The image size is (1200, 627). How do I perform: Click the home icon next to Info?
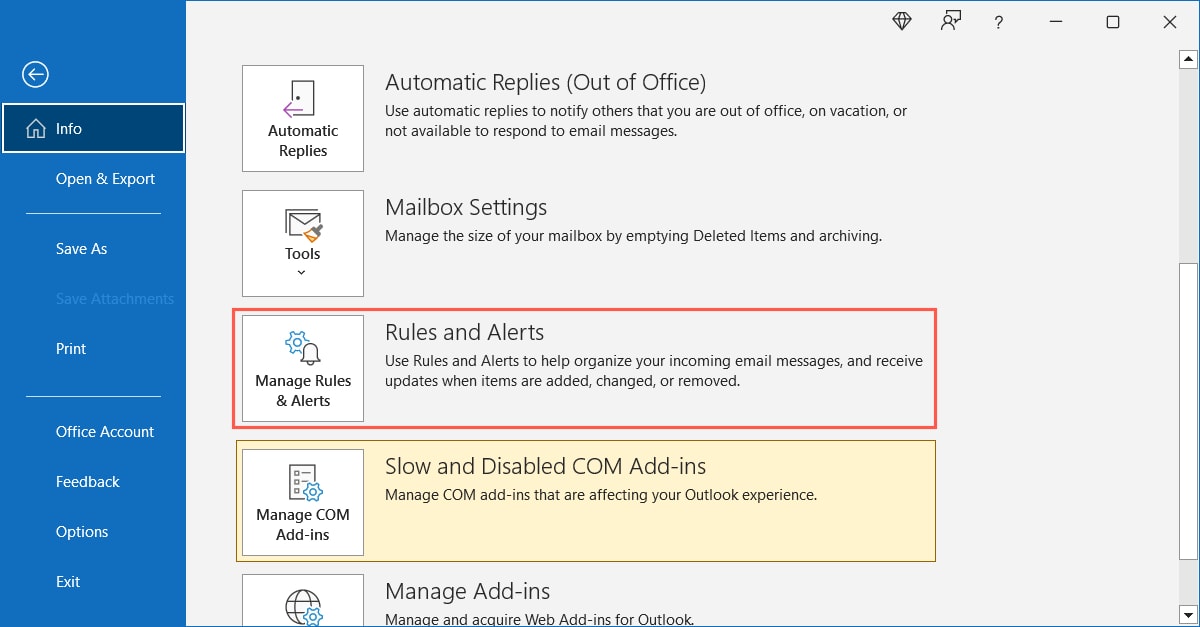pos(38,128)
